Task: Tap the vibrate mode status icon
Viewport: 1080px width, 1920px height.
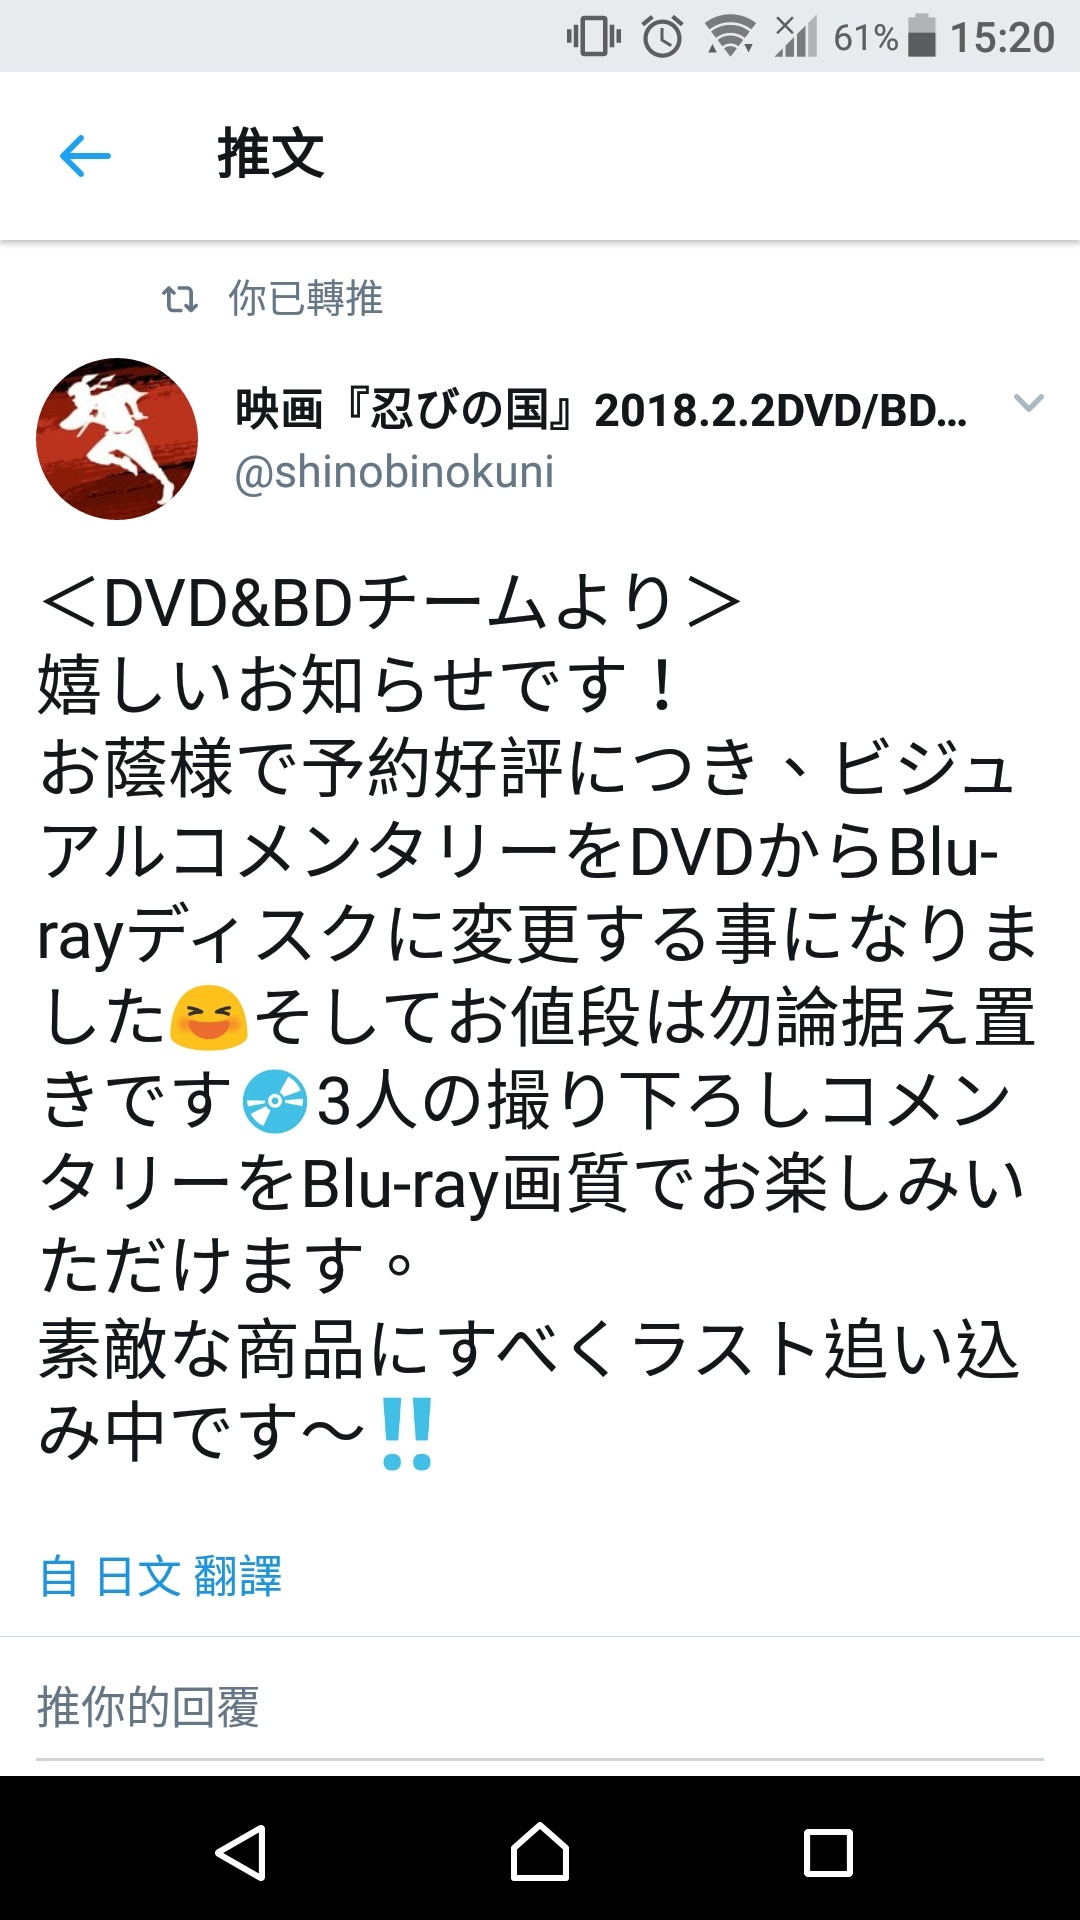Action: (x=594, y=37)
